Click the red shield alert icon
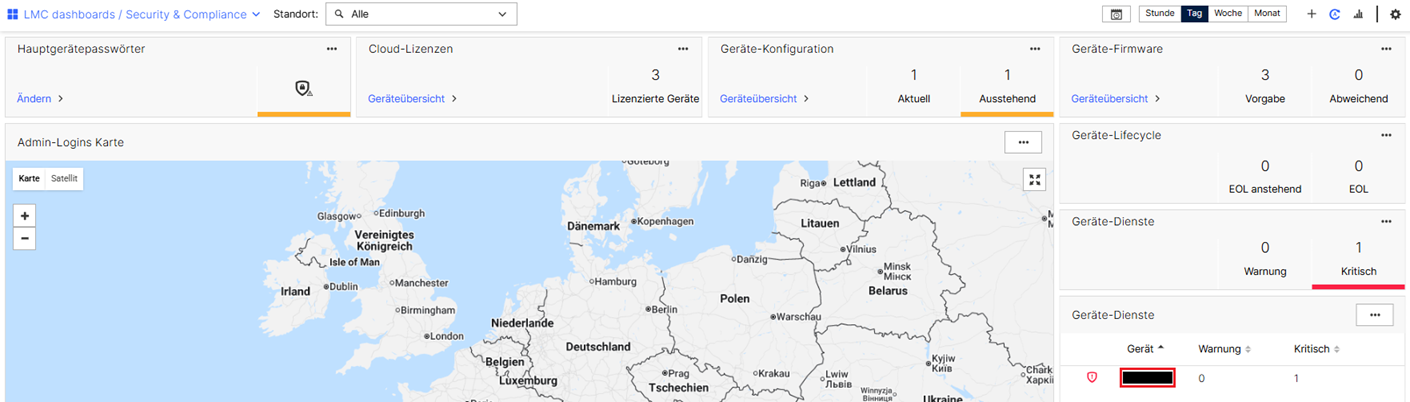This screenshot has width=1410, height=402. [1092, 377]
